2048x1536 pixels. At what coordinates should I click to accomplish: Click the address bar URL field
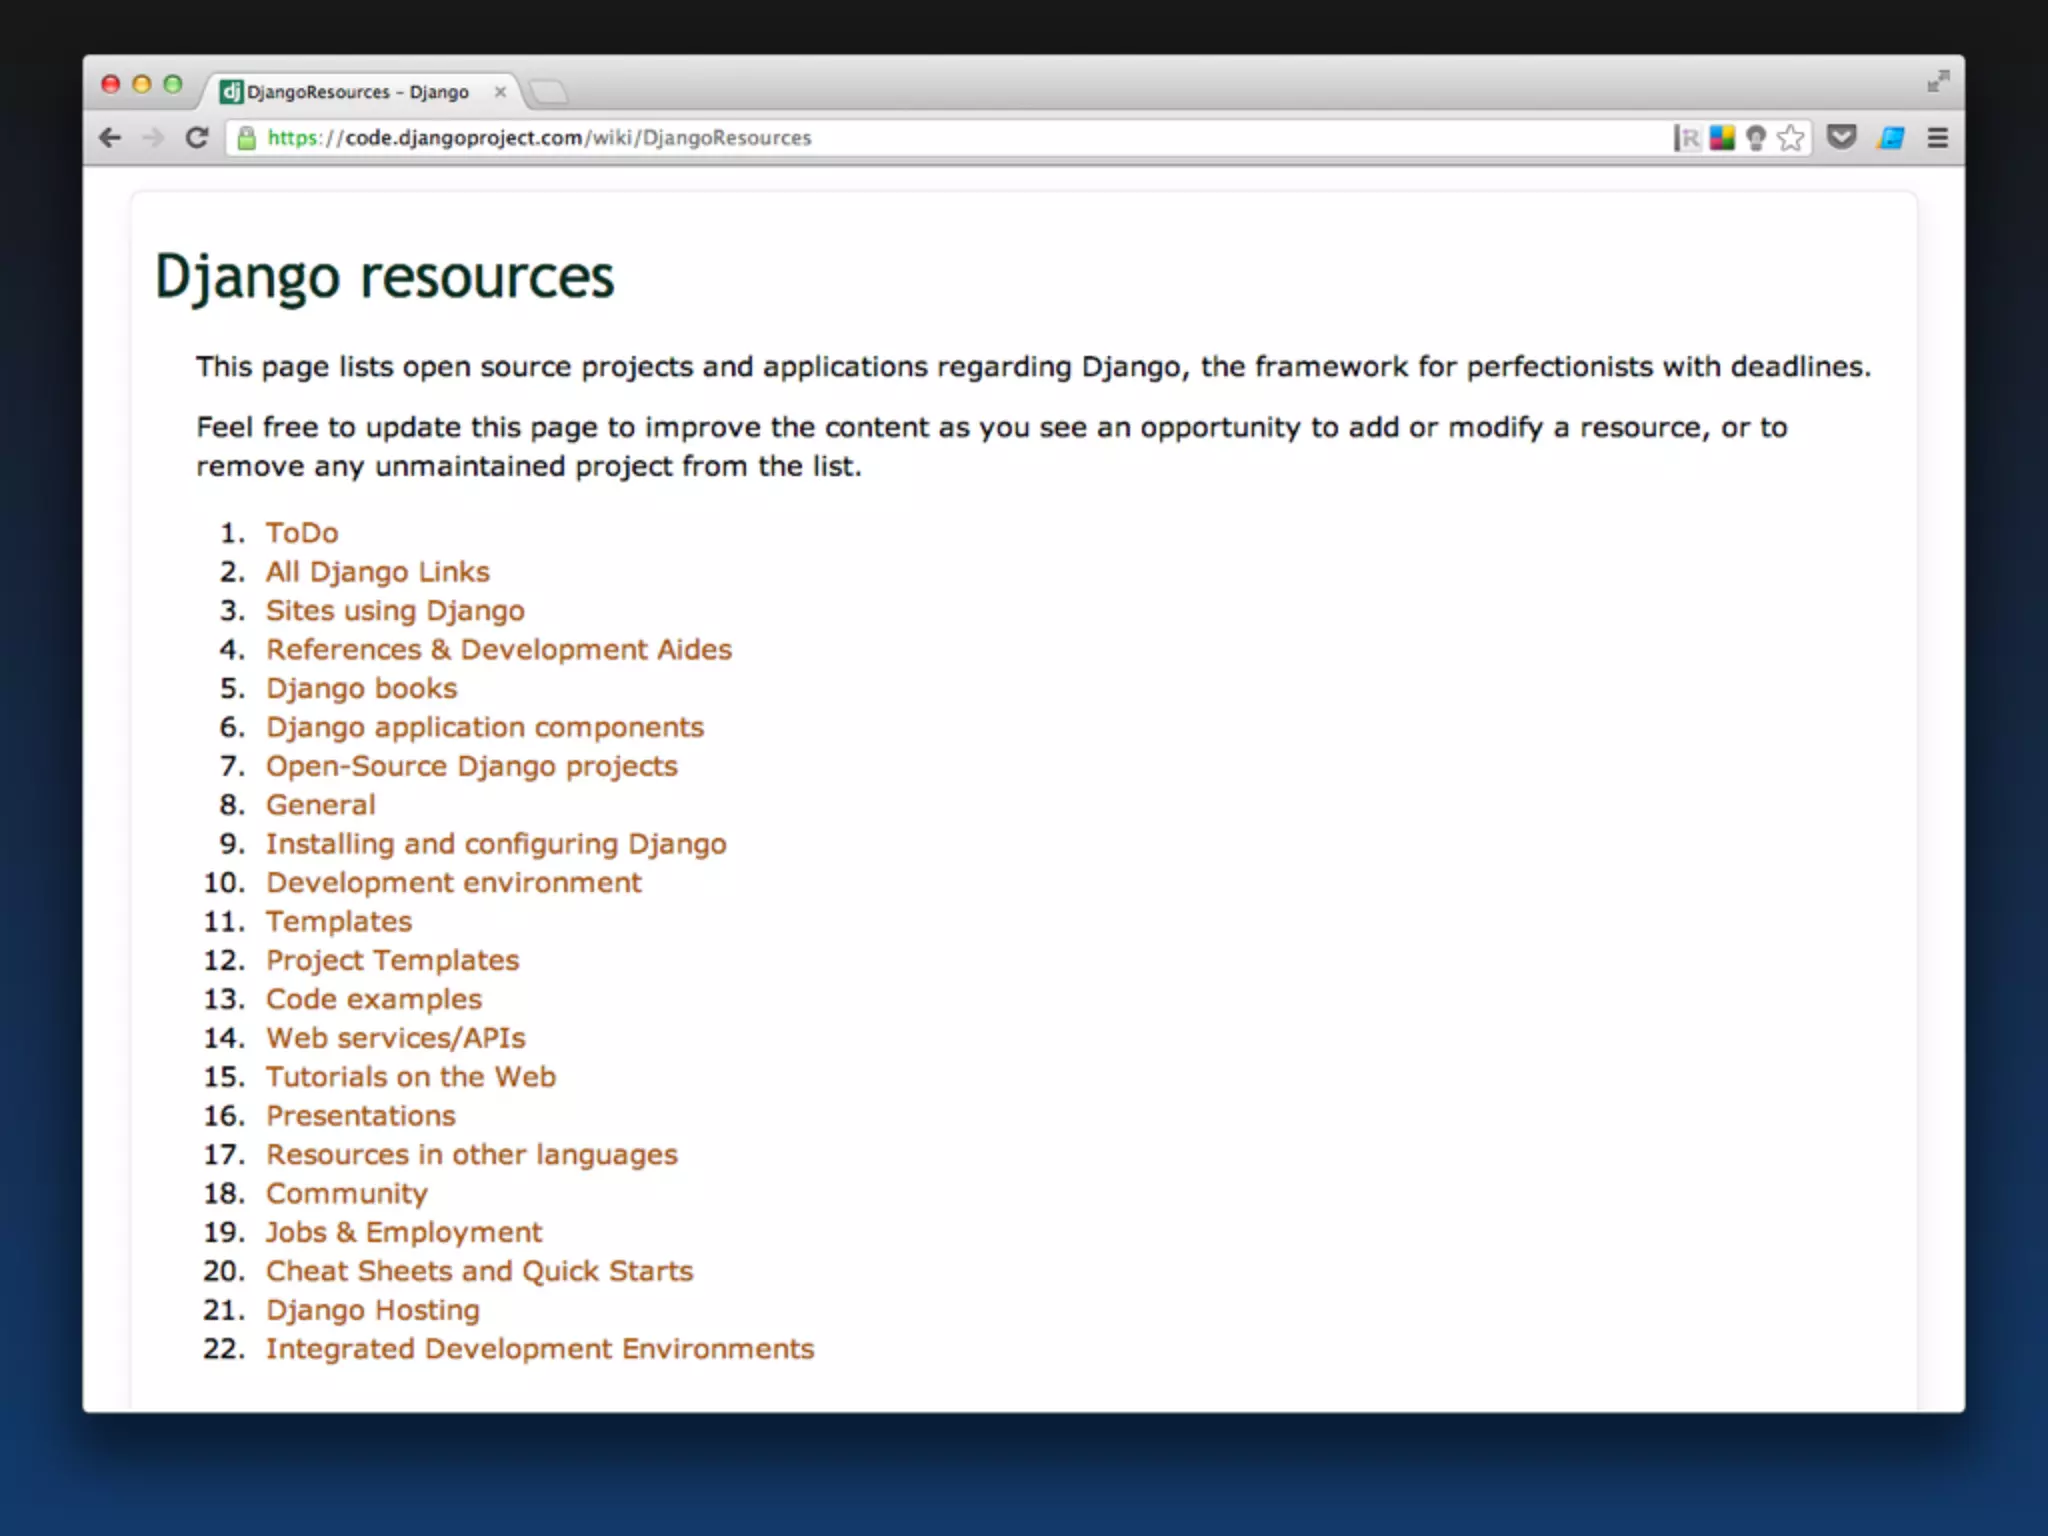click(900, 138)
